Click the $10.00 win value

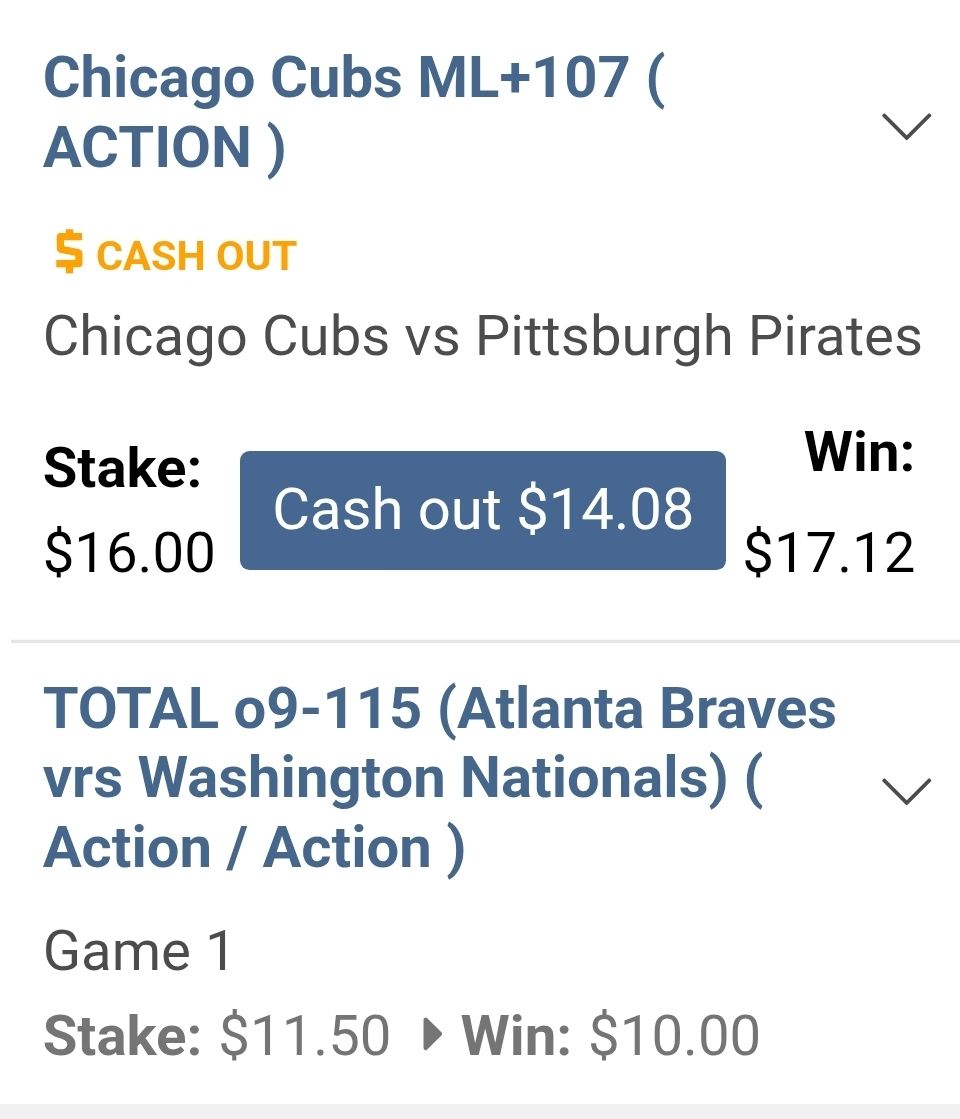[674, 1035]
